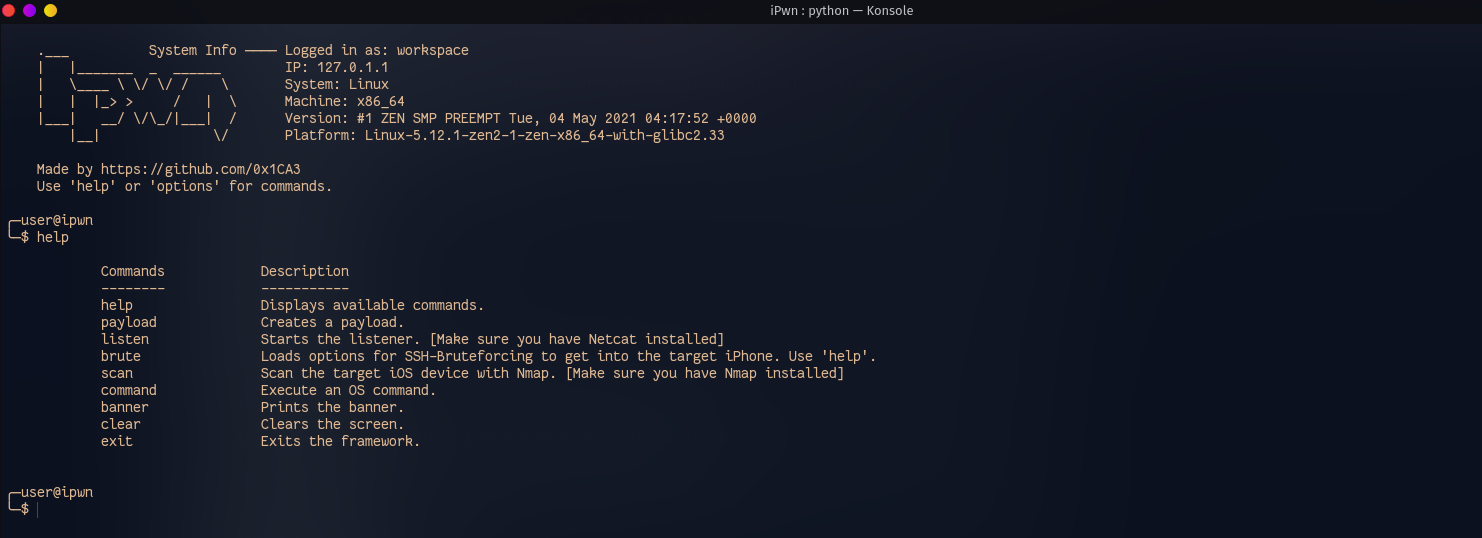Screen dimensions: 1482x538
Task: Open the https://github.com/0x1CA3 link
Action: (201, 169)
